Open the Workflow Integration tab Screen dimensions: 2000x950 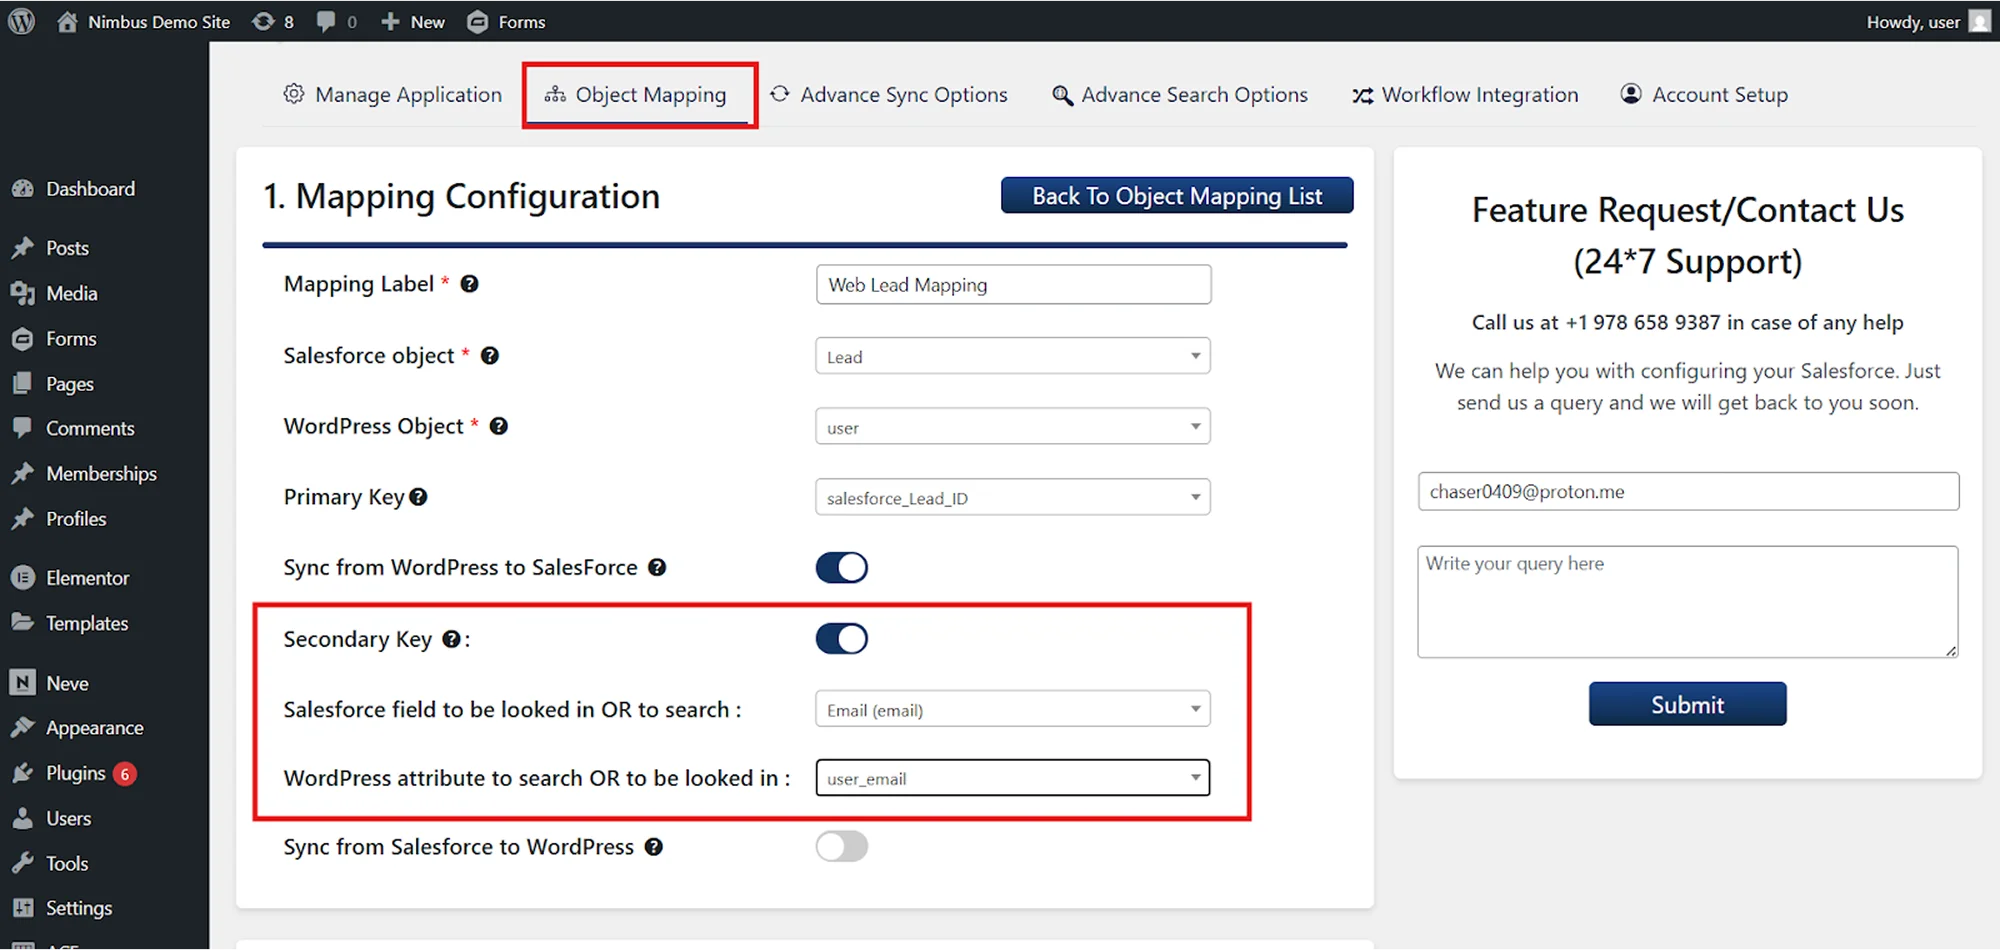click(x=1465, y=95)
